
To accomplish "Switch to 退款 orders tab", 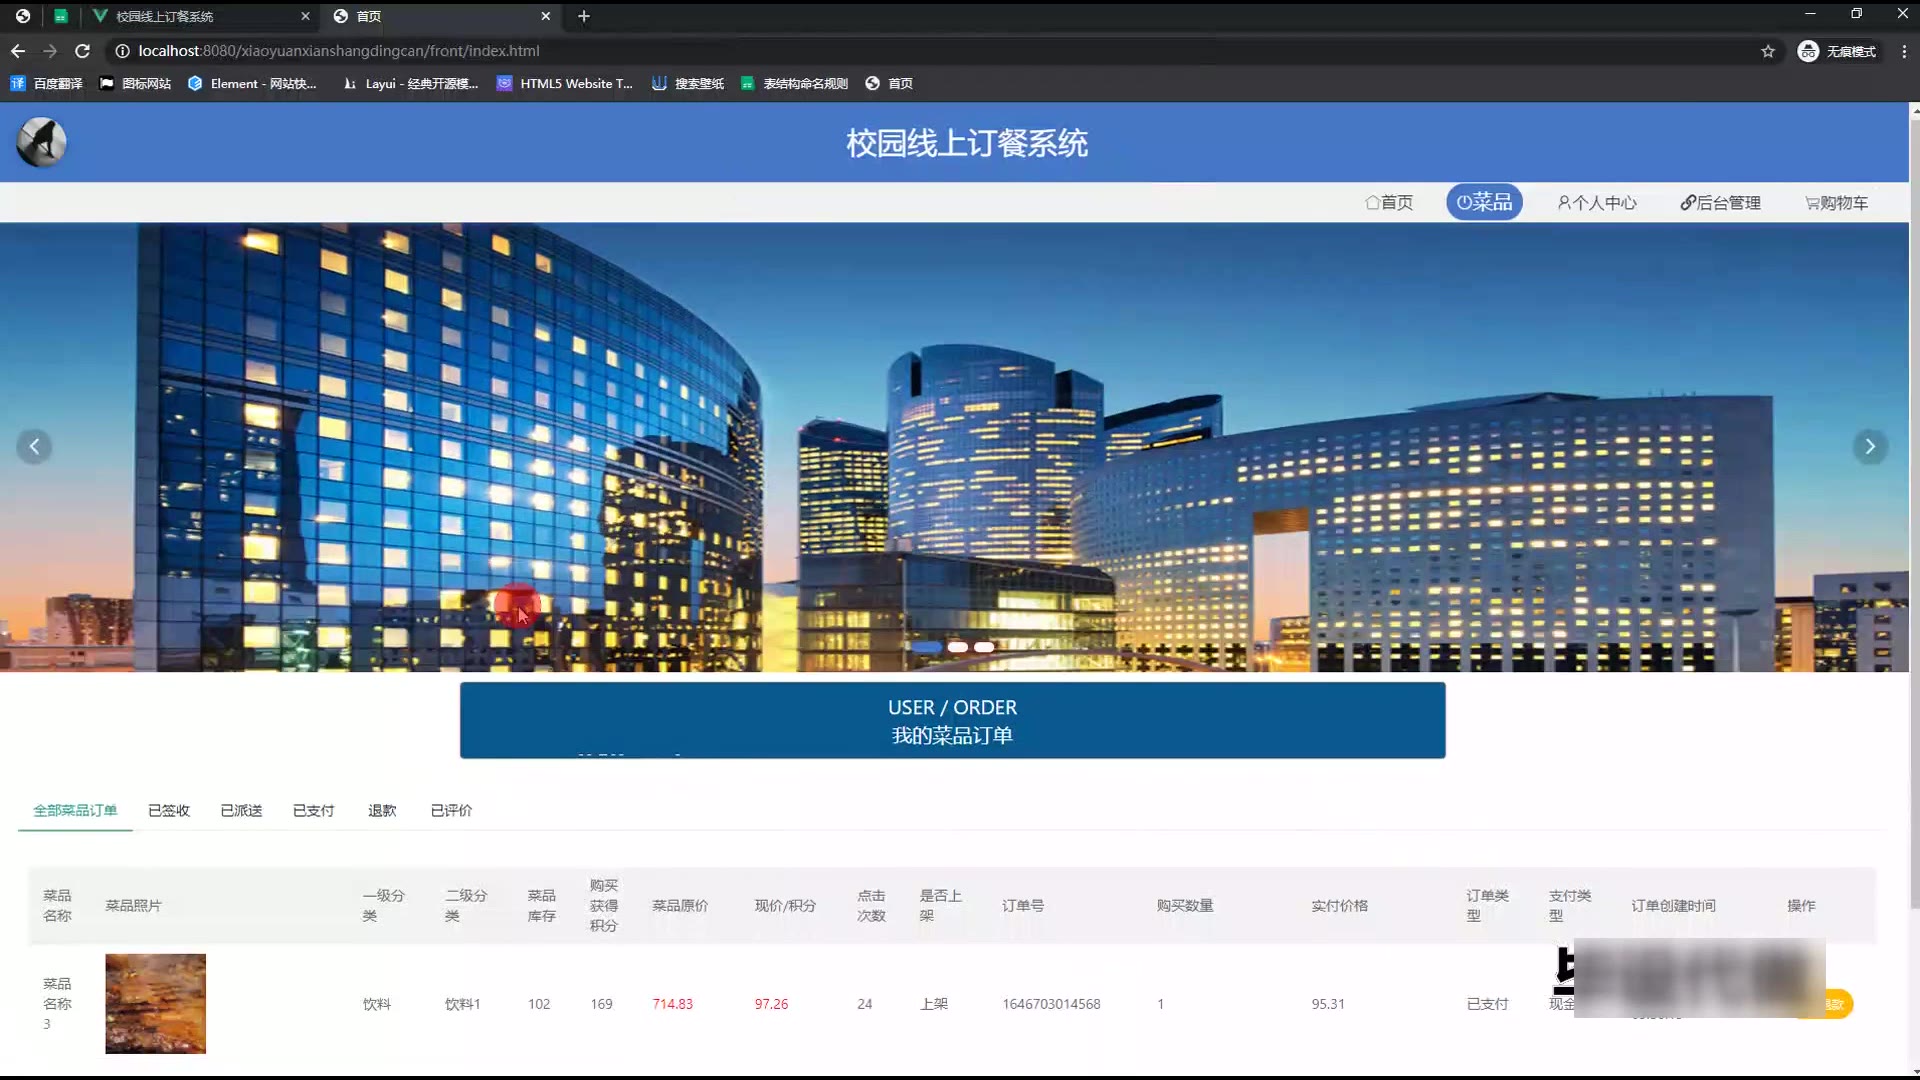I will pos(382,810).
